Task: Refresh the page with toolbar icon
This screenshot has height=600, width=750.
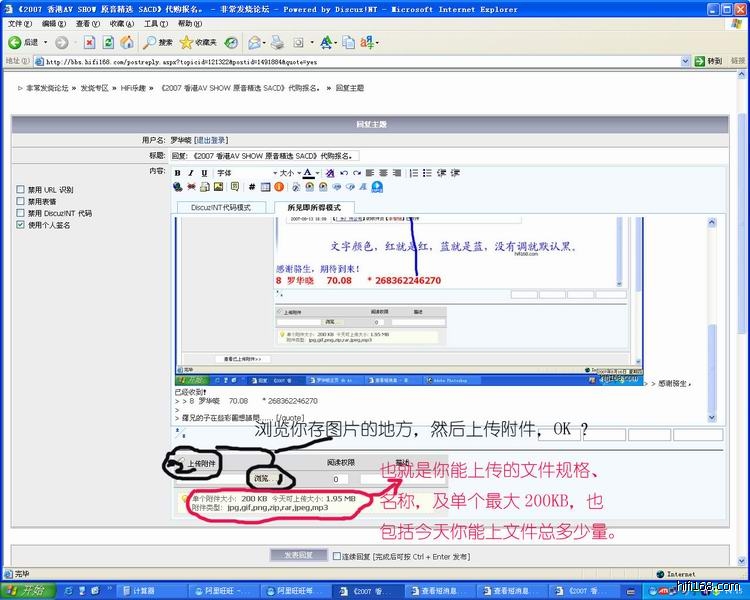Action: pyautogui.click(x=108, y=43)
